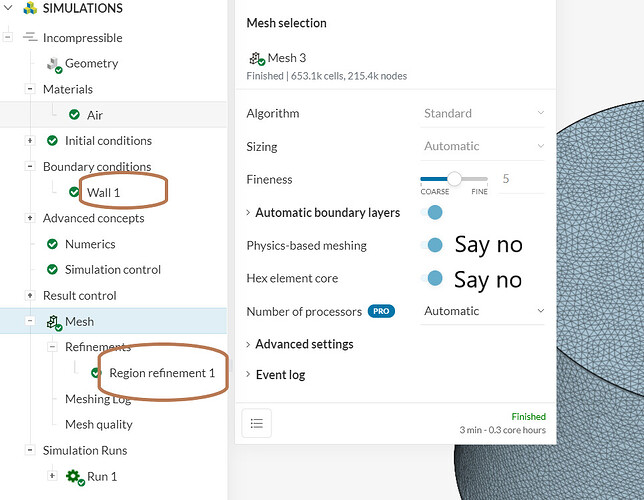Click the green check icon beside Air
This screenshot has height=500, width=644.
coord(75,115)
